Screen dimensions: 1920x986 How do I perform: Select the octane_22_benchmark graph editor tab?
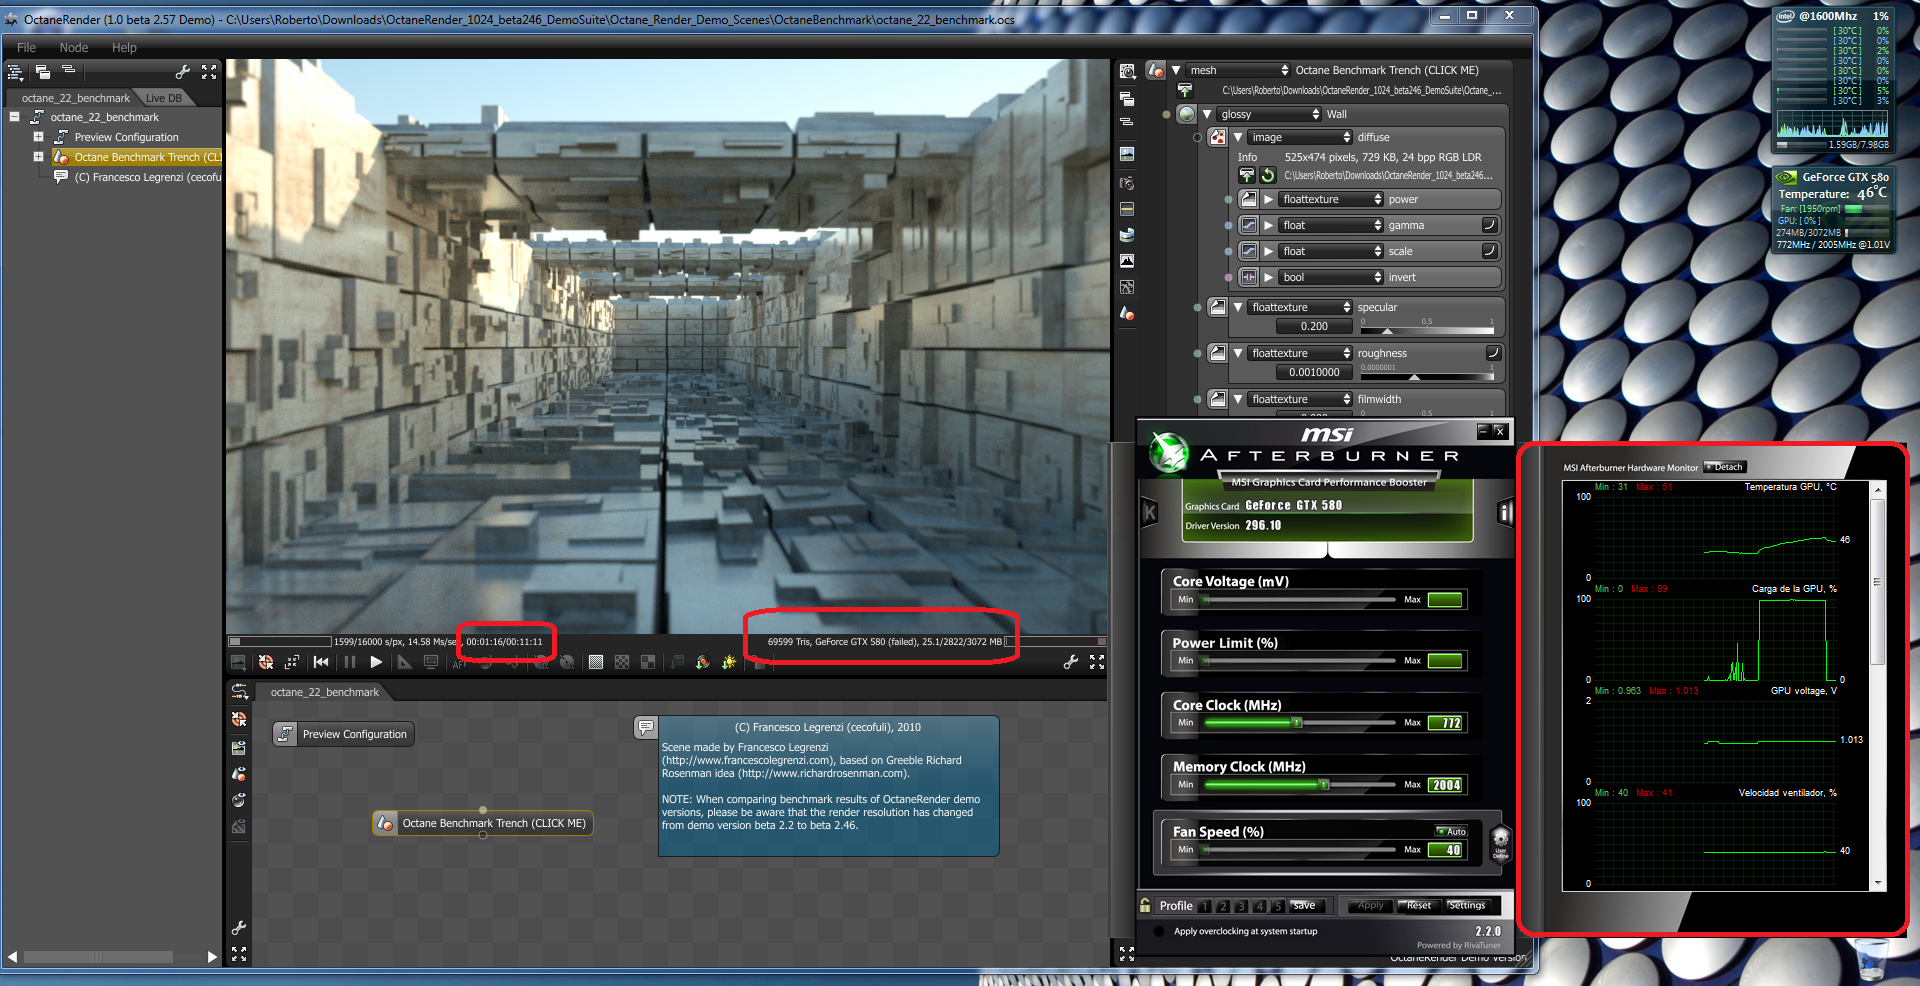tap(324, 692)
